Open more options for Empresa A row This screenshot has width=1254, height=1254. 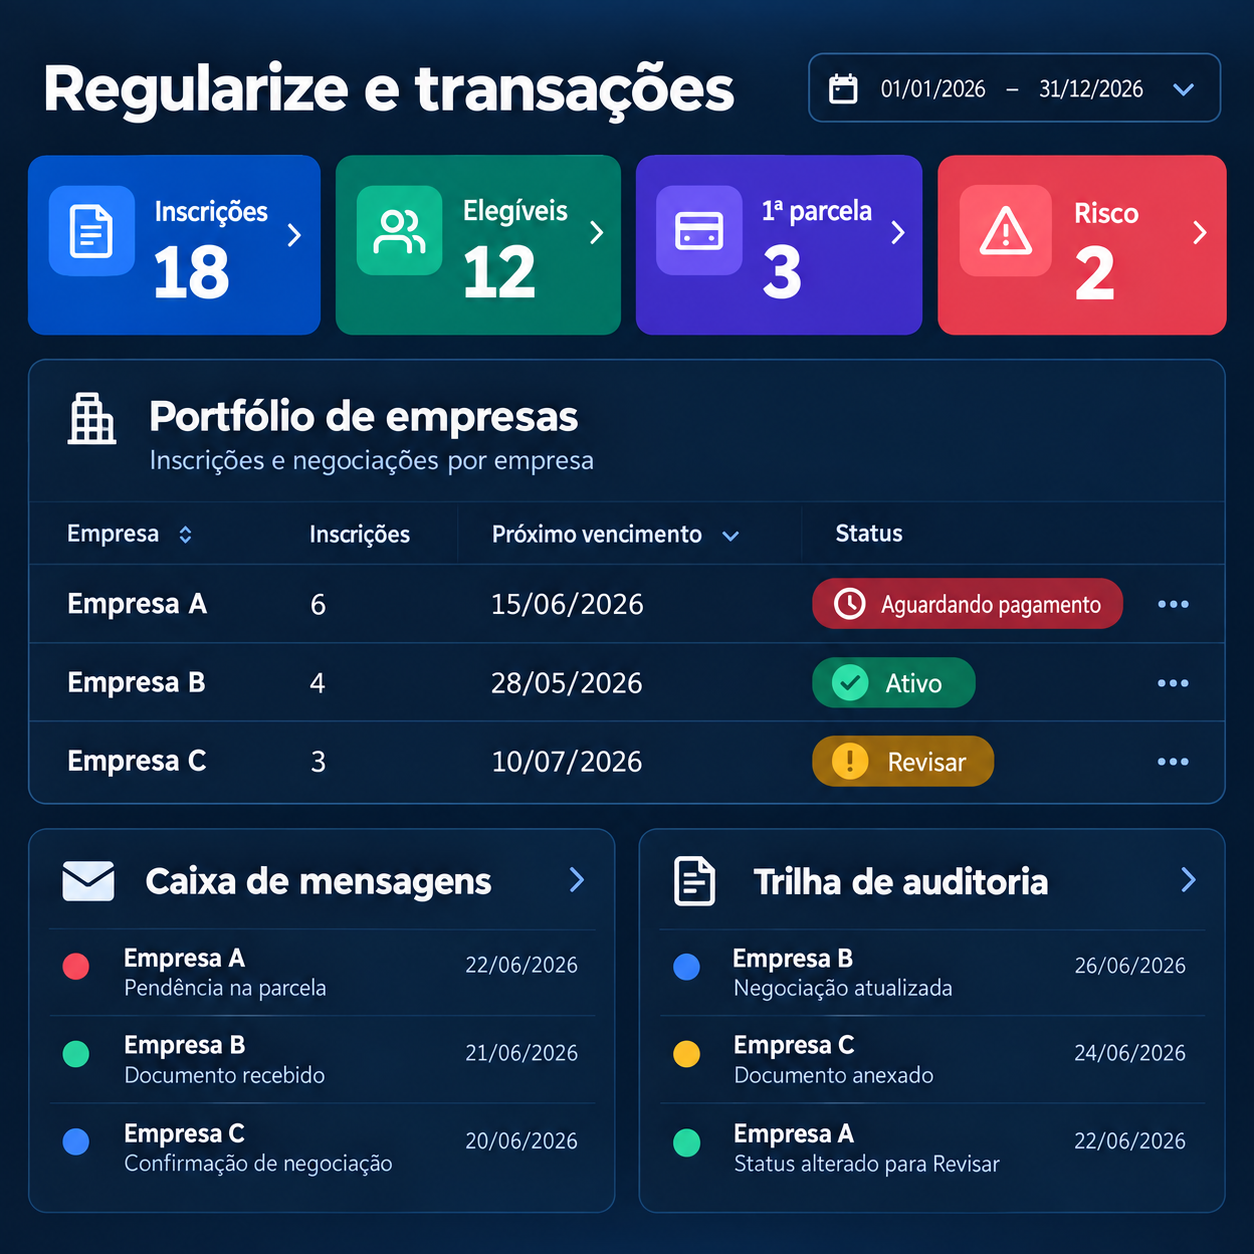[1173, 604]
